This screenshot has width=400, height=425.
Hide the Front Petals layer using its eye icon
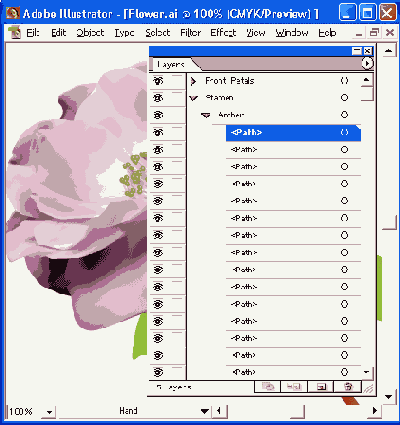click(158, 81)
